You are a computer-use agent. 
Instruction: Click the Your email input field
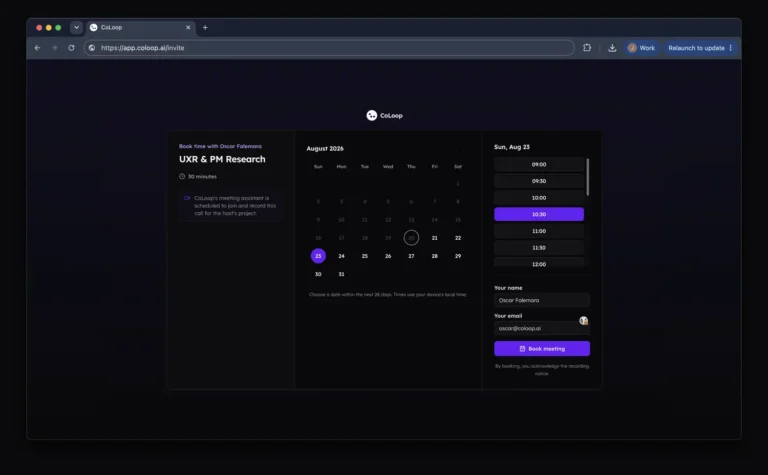(x=542, y=328)
